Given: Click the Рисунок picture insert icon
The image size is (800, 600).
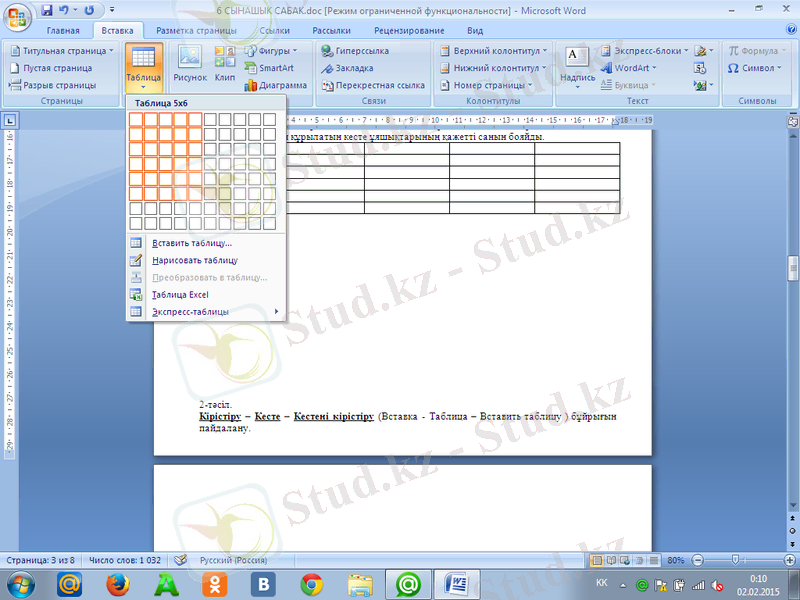Looking at the screenshot, I should [189, 64].
